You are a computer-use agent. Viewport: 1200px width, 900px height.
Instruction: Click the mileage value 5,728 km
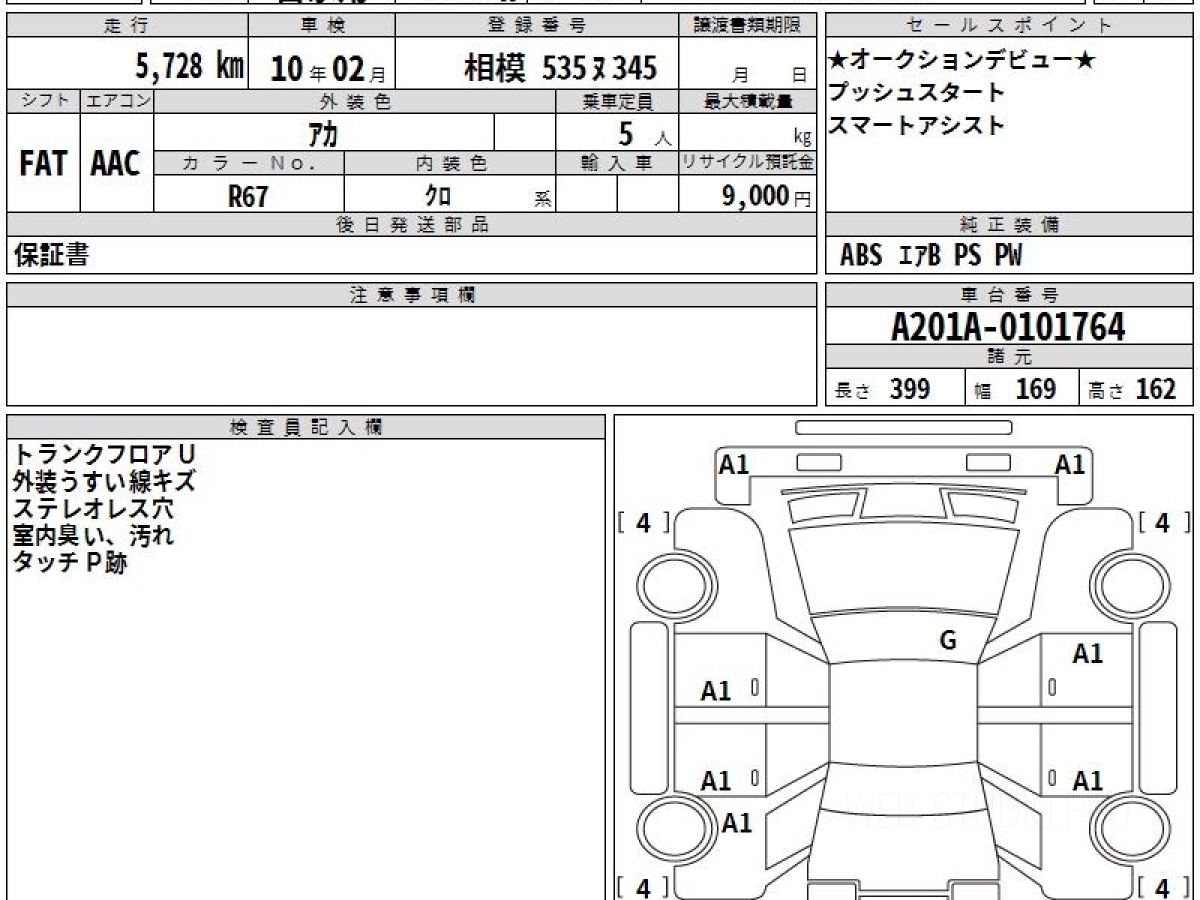[189, 67]
